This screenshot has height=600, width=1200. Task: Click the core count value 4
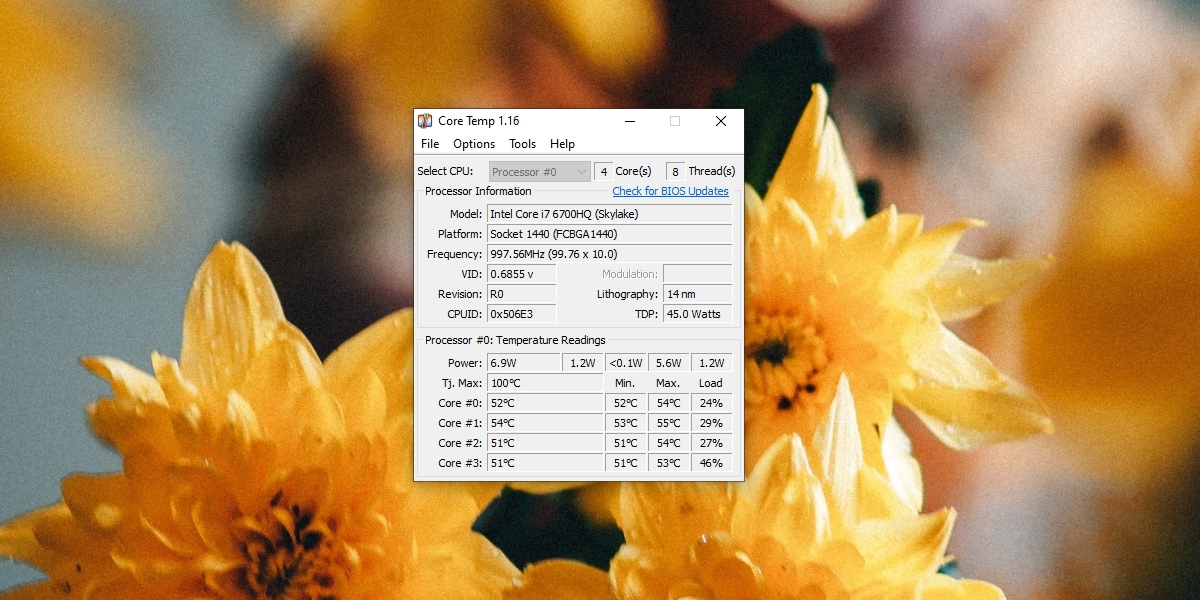pyautogui.click(x=603, y=172)
